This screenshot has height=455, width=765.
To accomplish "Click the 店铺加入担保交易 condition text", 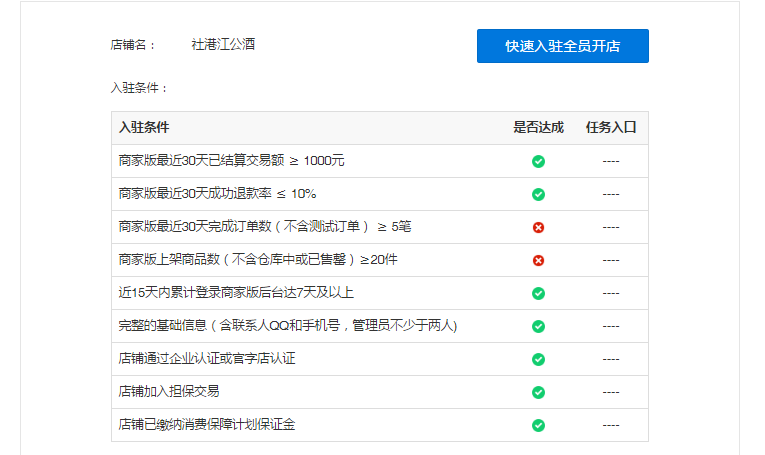I will 168,391.
